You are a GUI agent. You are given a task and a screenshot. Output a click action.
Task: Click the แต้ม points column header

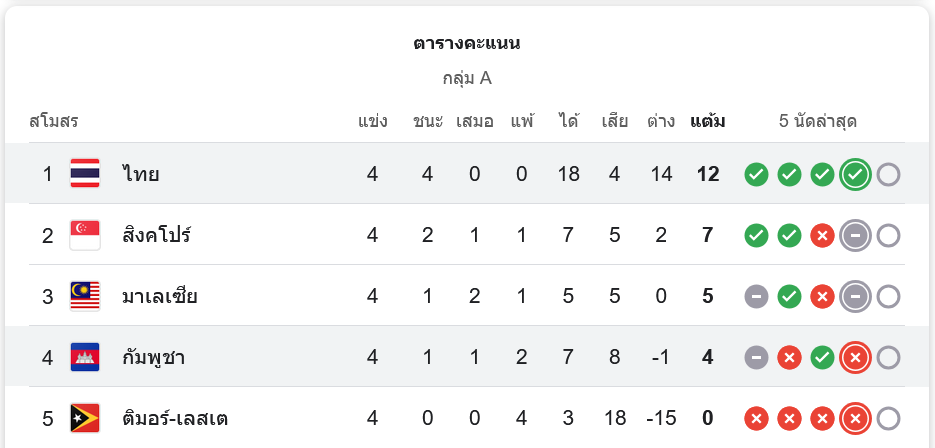coord(707,122)
